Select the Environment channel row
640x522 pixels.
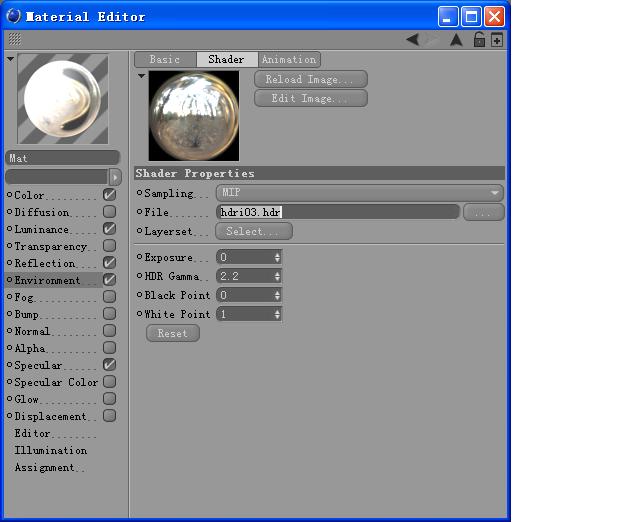(x=53, y=280)
